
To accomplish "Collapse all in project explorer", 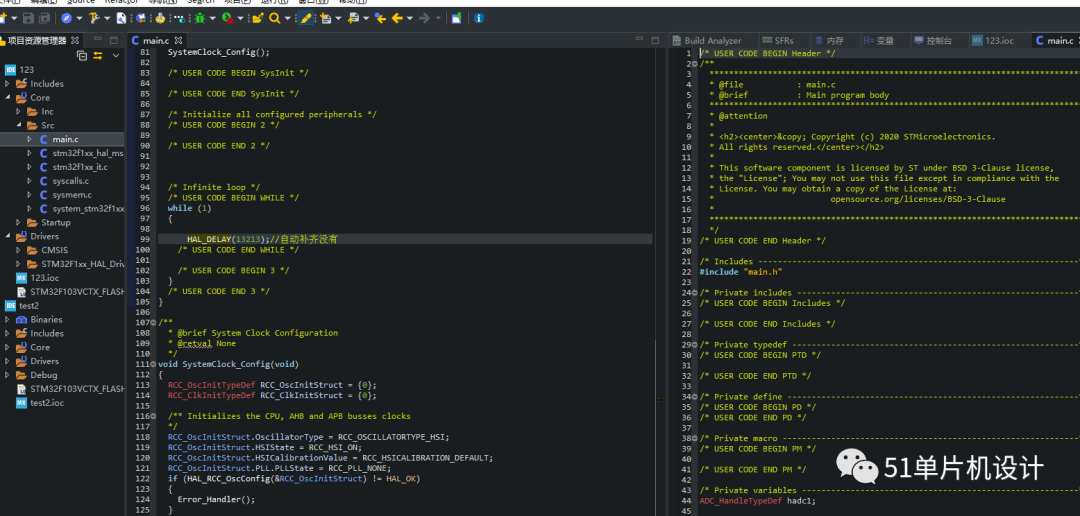I will click(82, 56).
